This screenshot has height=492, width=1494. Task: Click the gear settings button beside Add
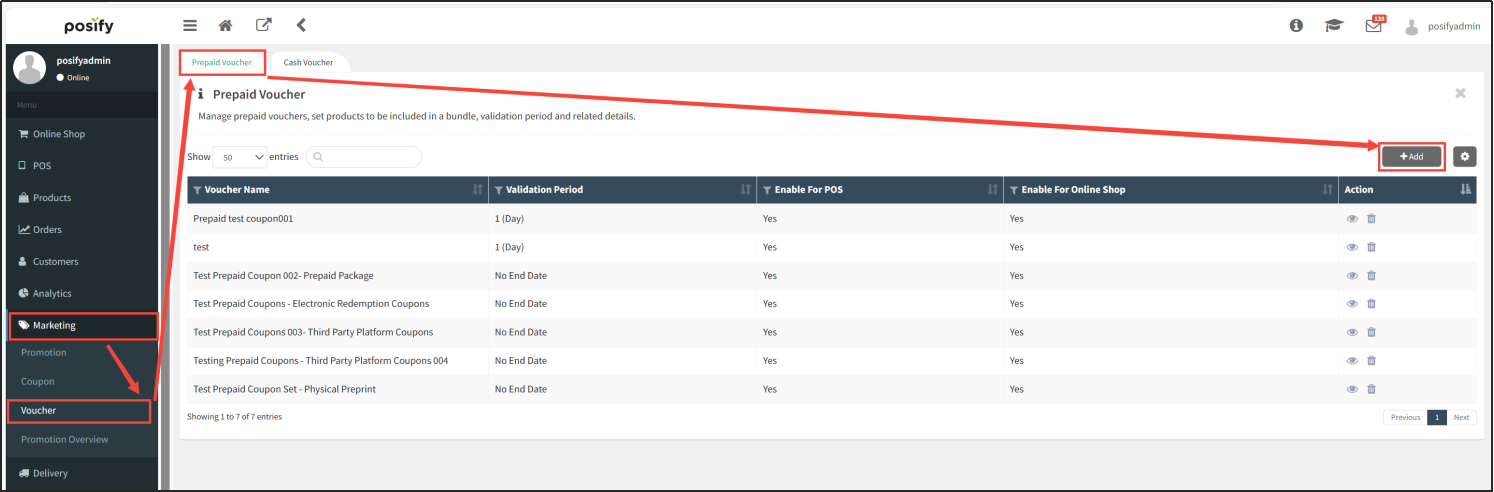click(1464, 156)
